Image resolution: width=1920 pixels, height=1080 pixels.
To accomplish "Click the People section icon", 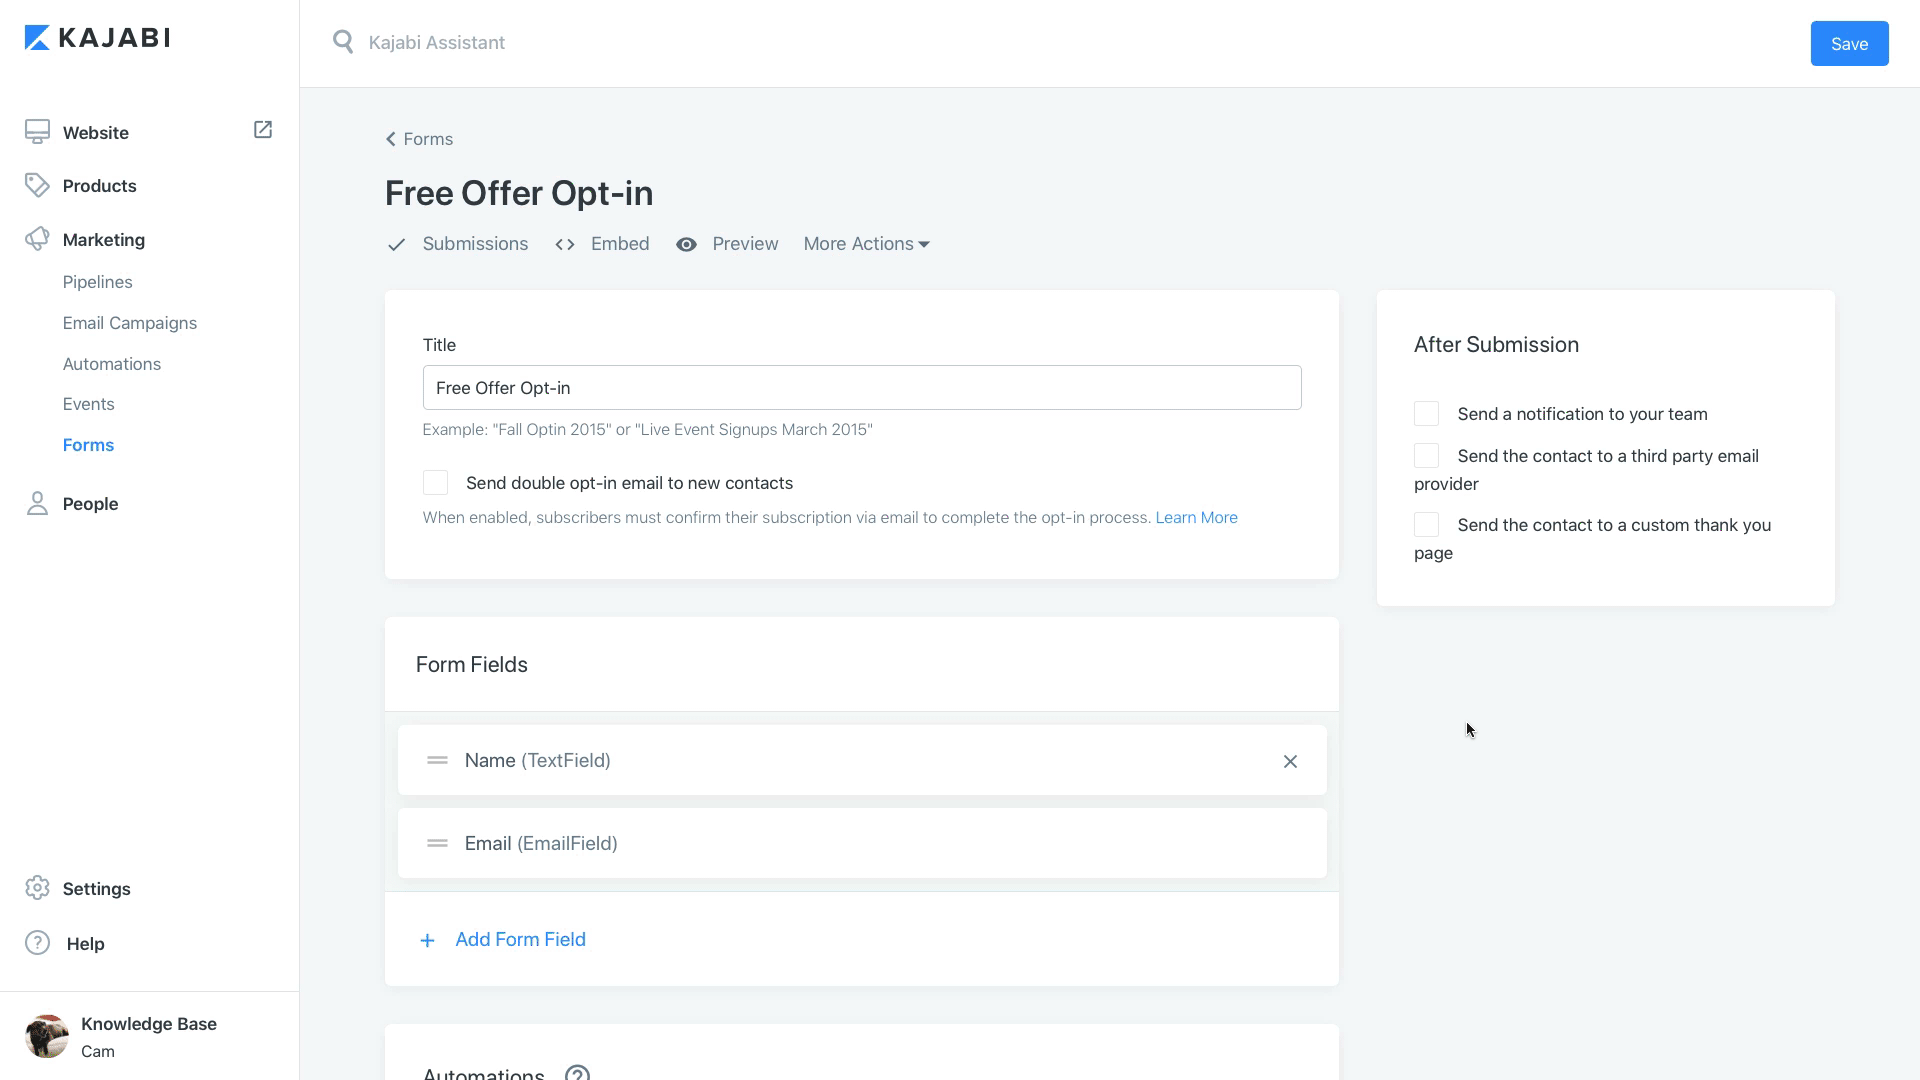I will click(37, 502).
